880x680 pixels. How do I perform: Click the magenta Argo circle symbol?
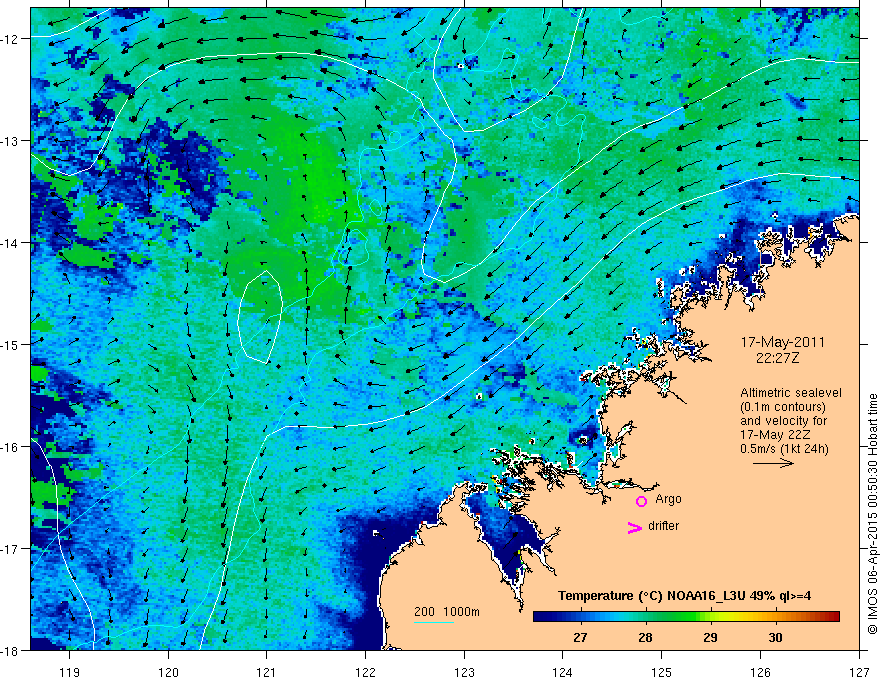[641, 501]
